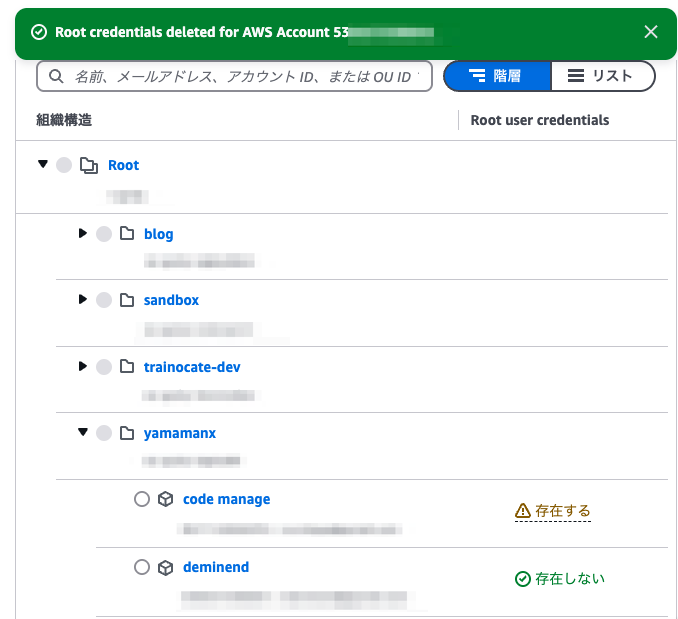
Task: Open the code manage account link
Action: tap(227, 499)
